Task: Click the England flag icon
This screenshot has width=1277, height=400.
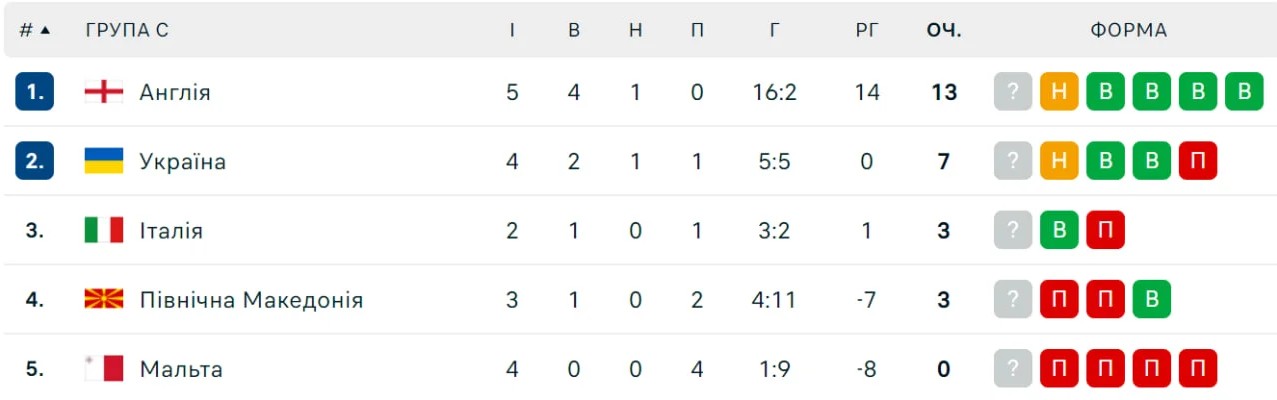Action: coord(103,92)
